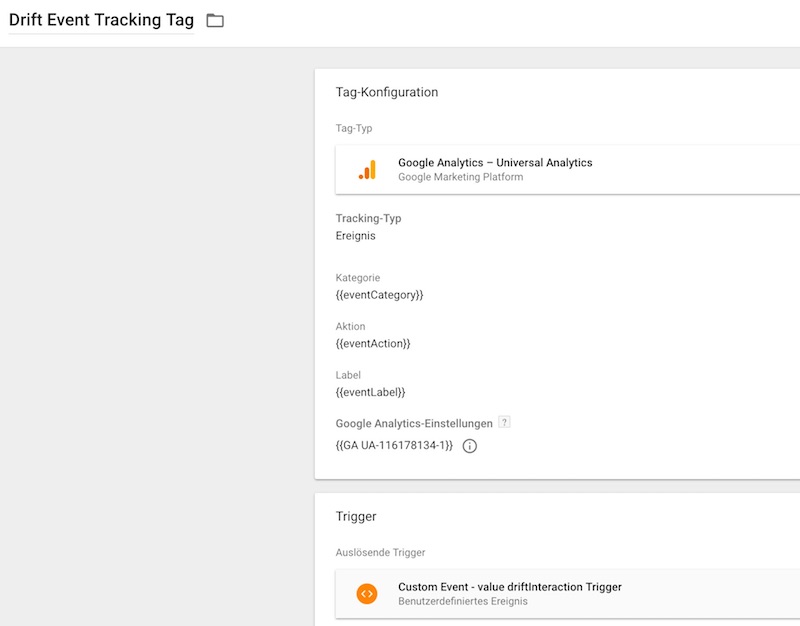Viewport: 800px width, 626px height.
Task: Click the Google Marketing Platform subtitle
Action: (460, 177)
